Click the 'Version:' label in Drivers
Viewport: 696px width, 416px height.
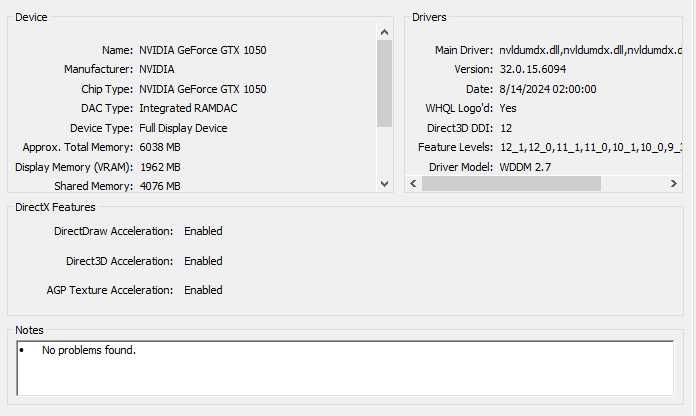tap(473, 69)
